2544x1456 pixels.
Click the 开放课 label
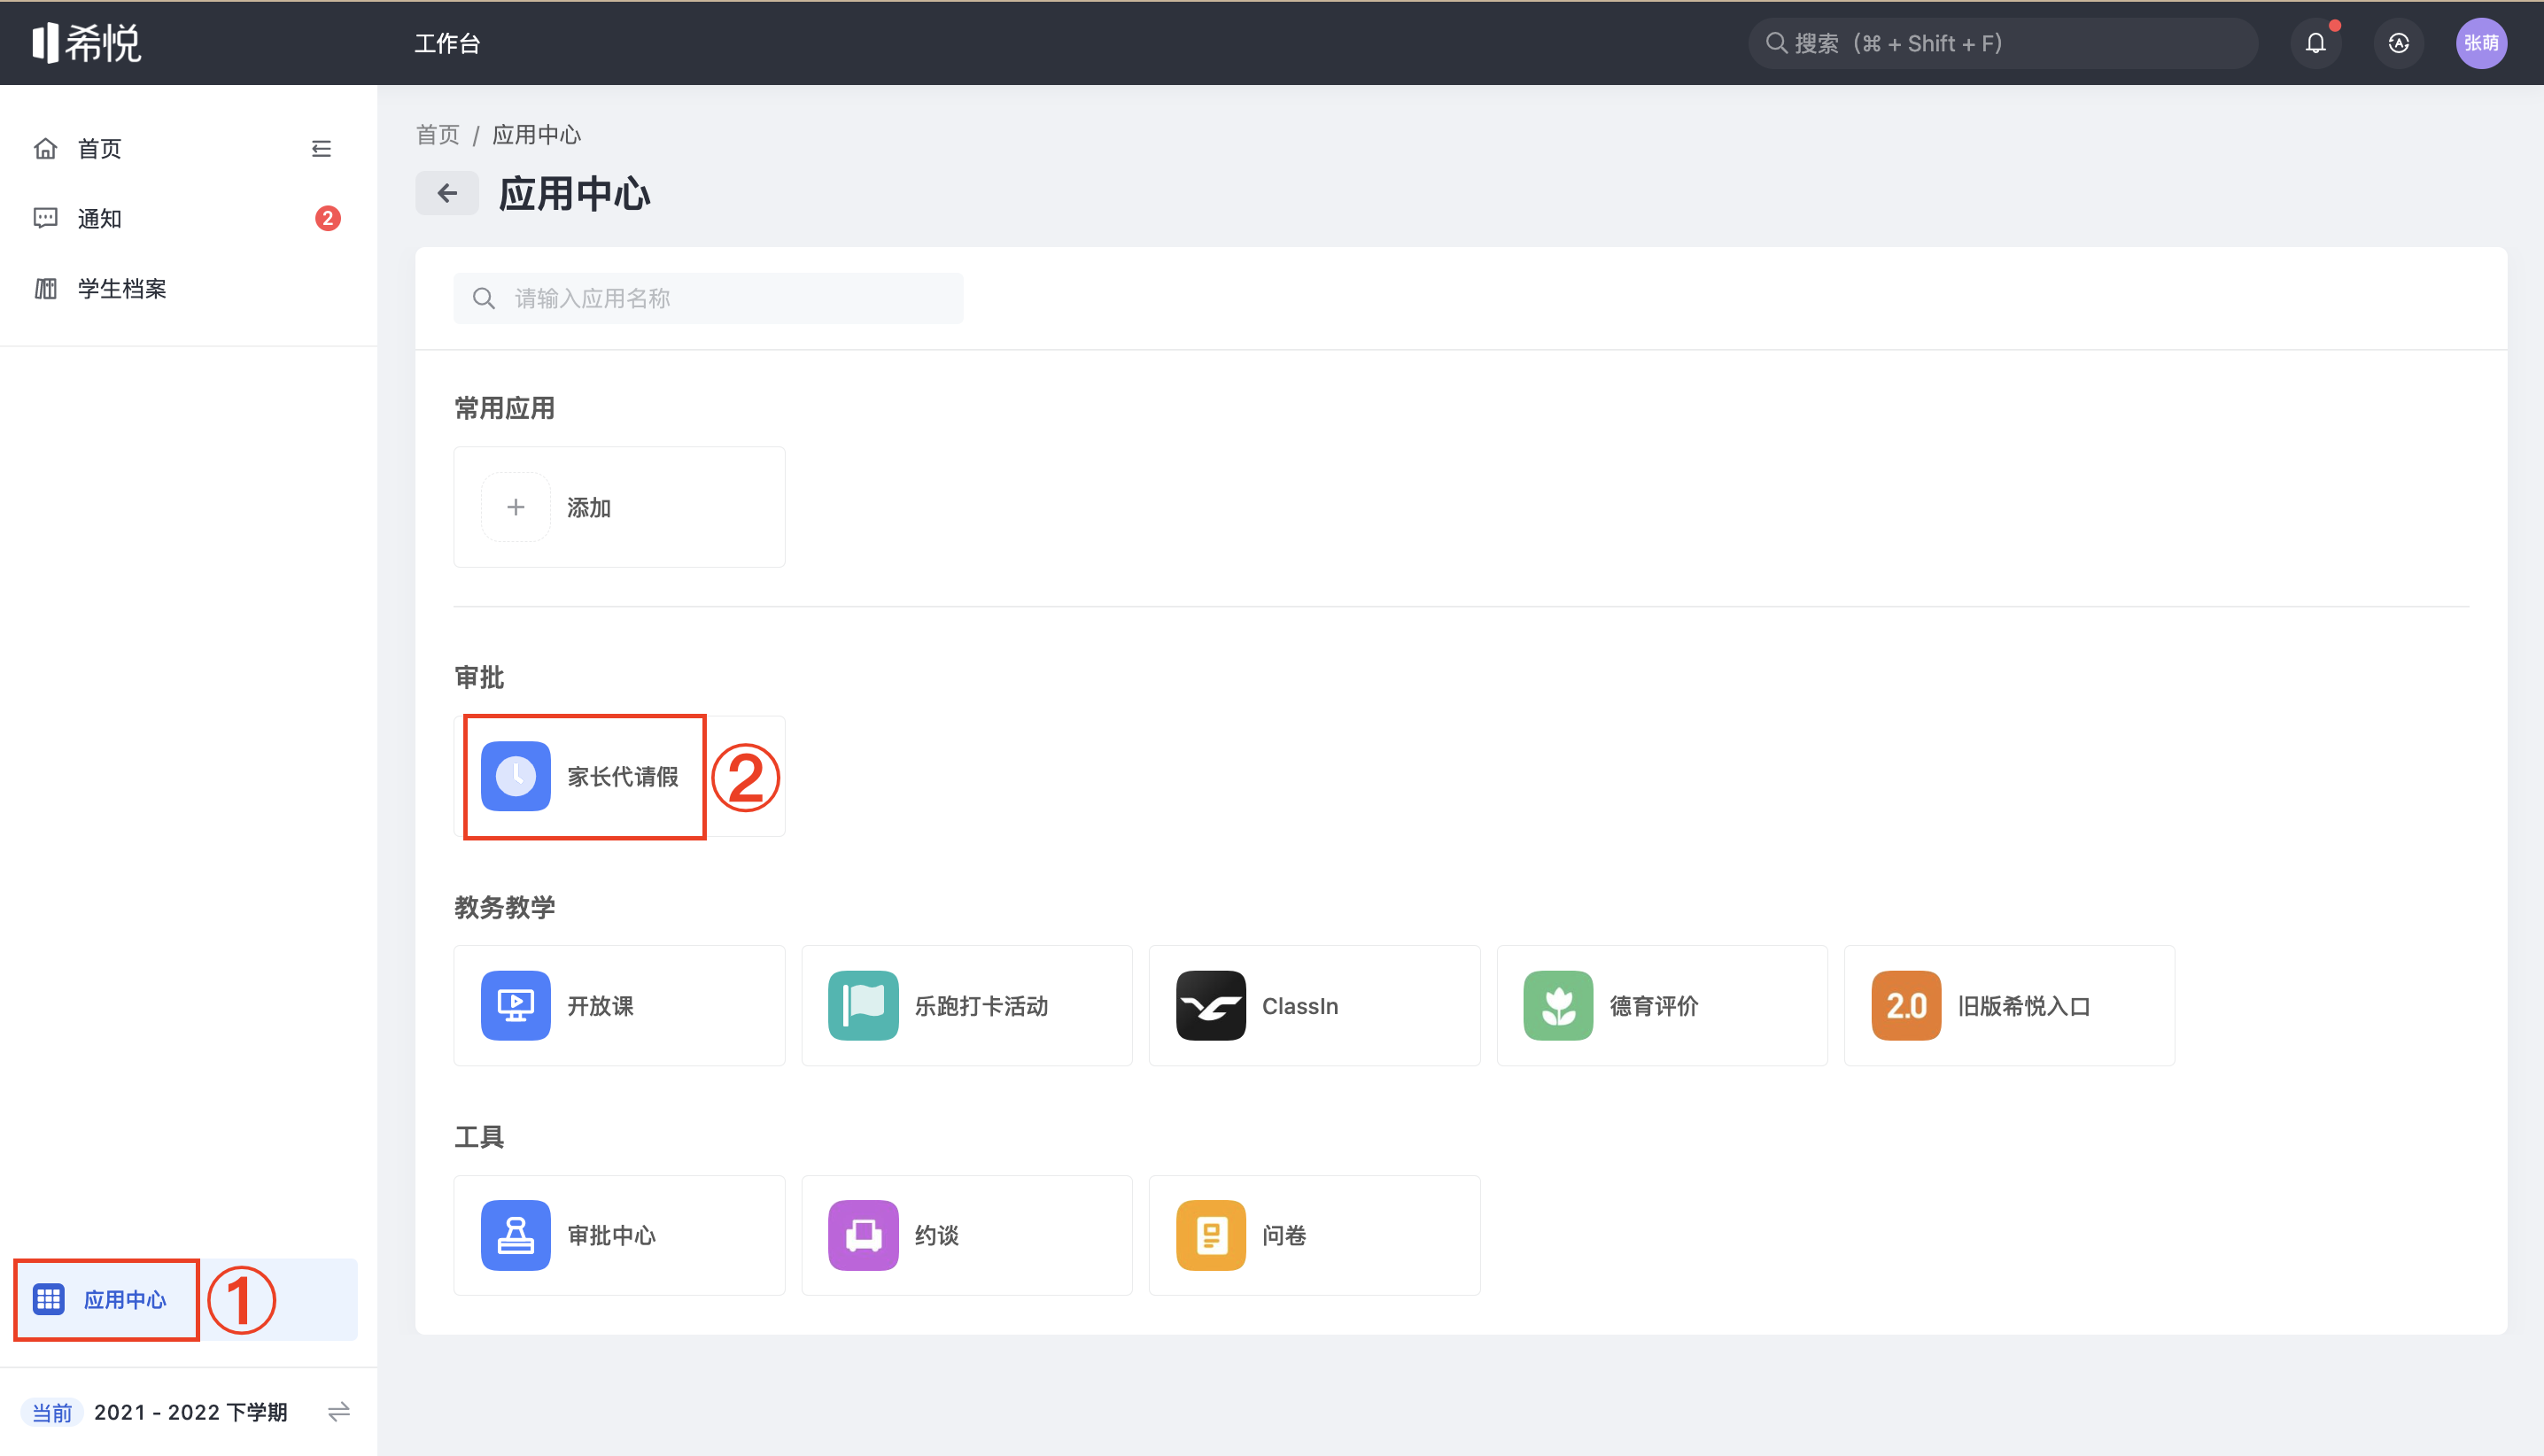(x=600, y=1006)
